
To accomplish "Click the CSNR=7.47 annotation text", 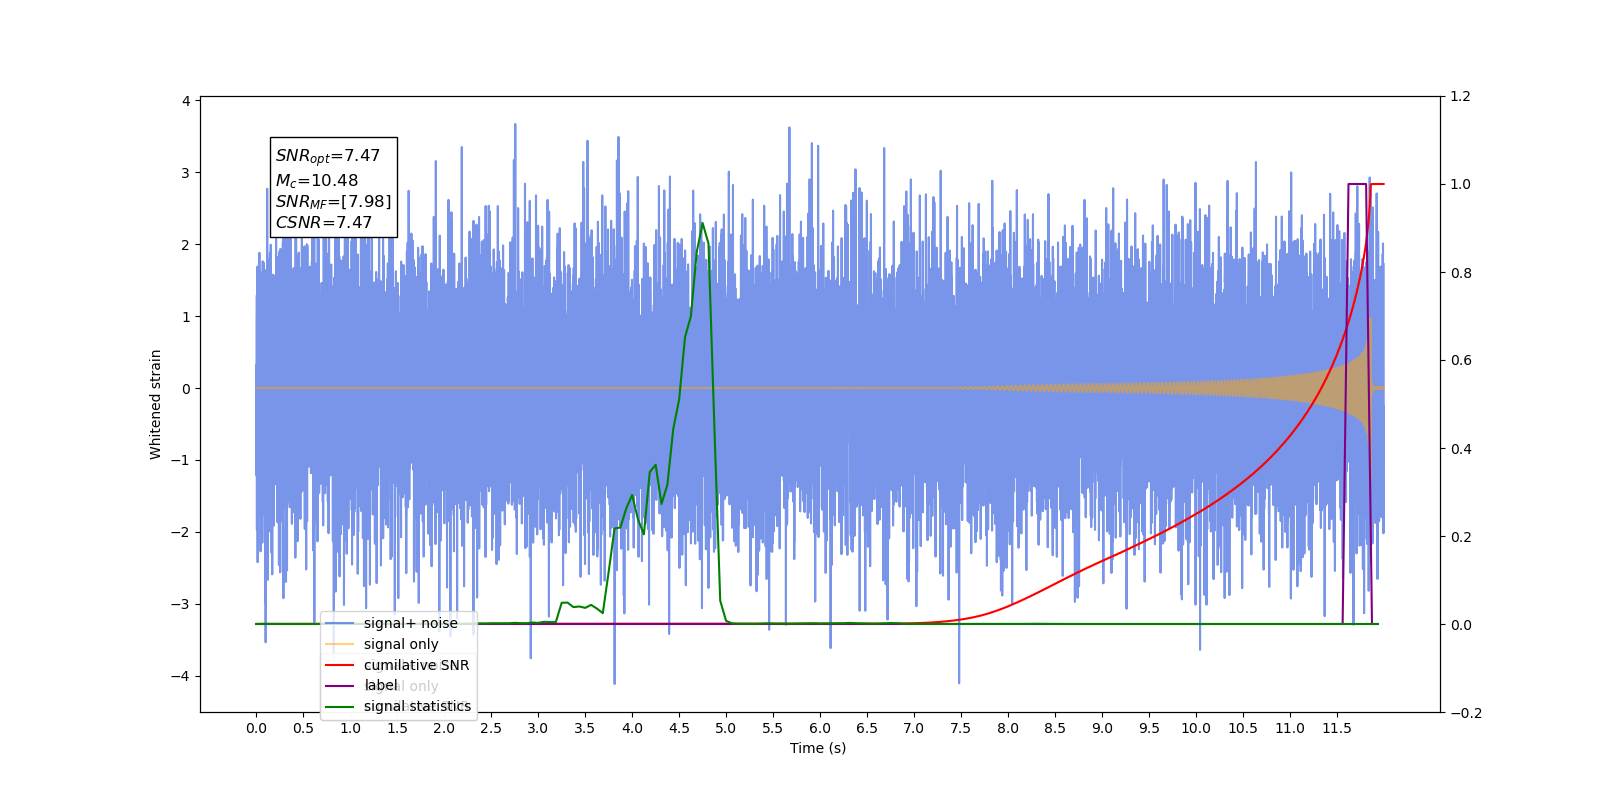I will pos(324,222).
